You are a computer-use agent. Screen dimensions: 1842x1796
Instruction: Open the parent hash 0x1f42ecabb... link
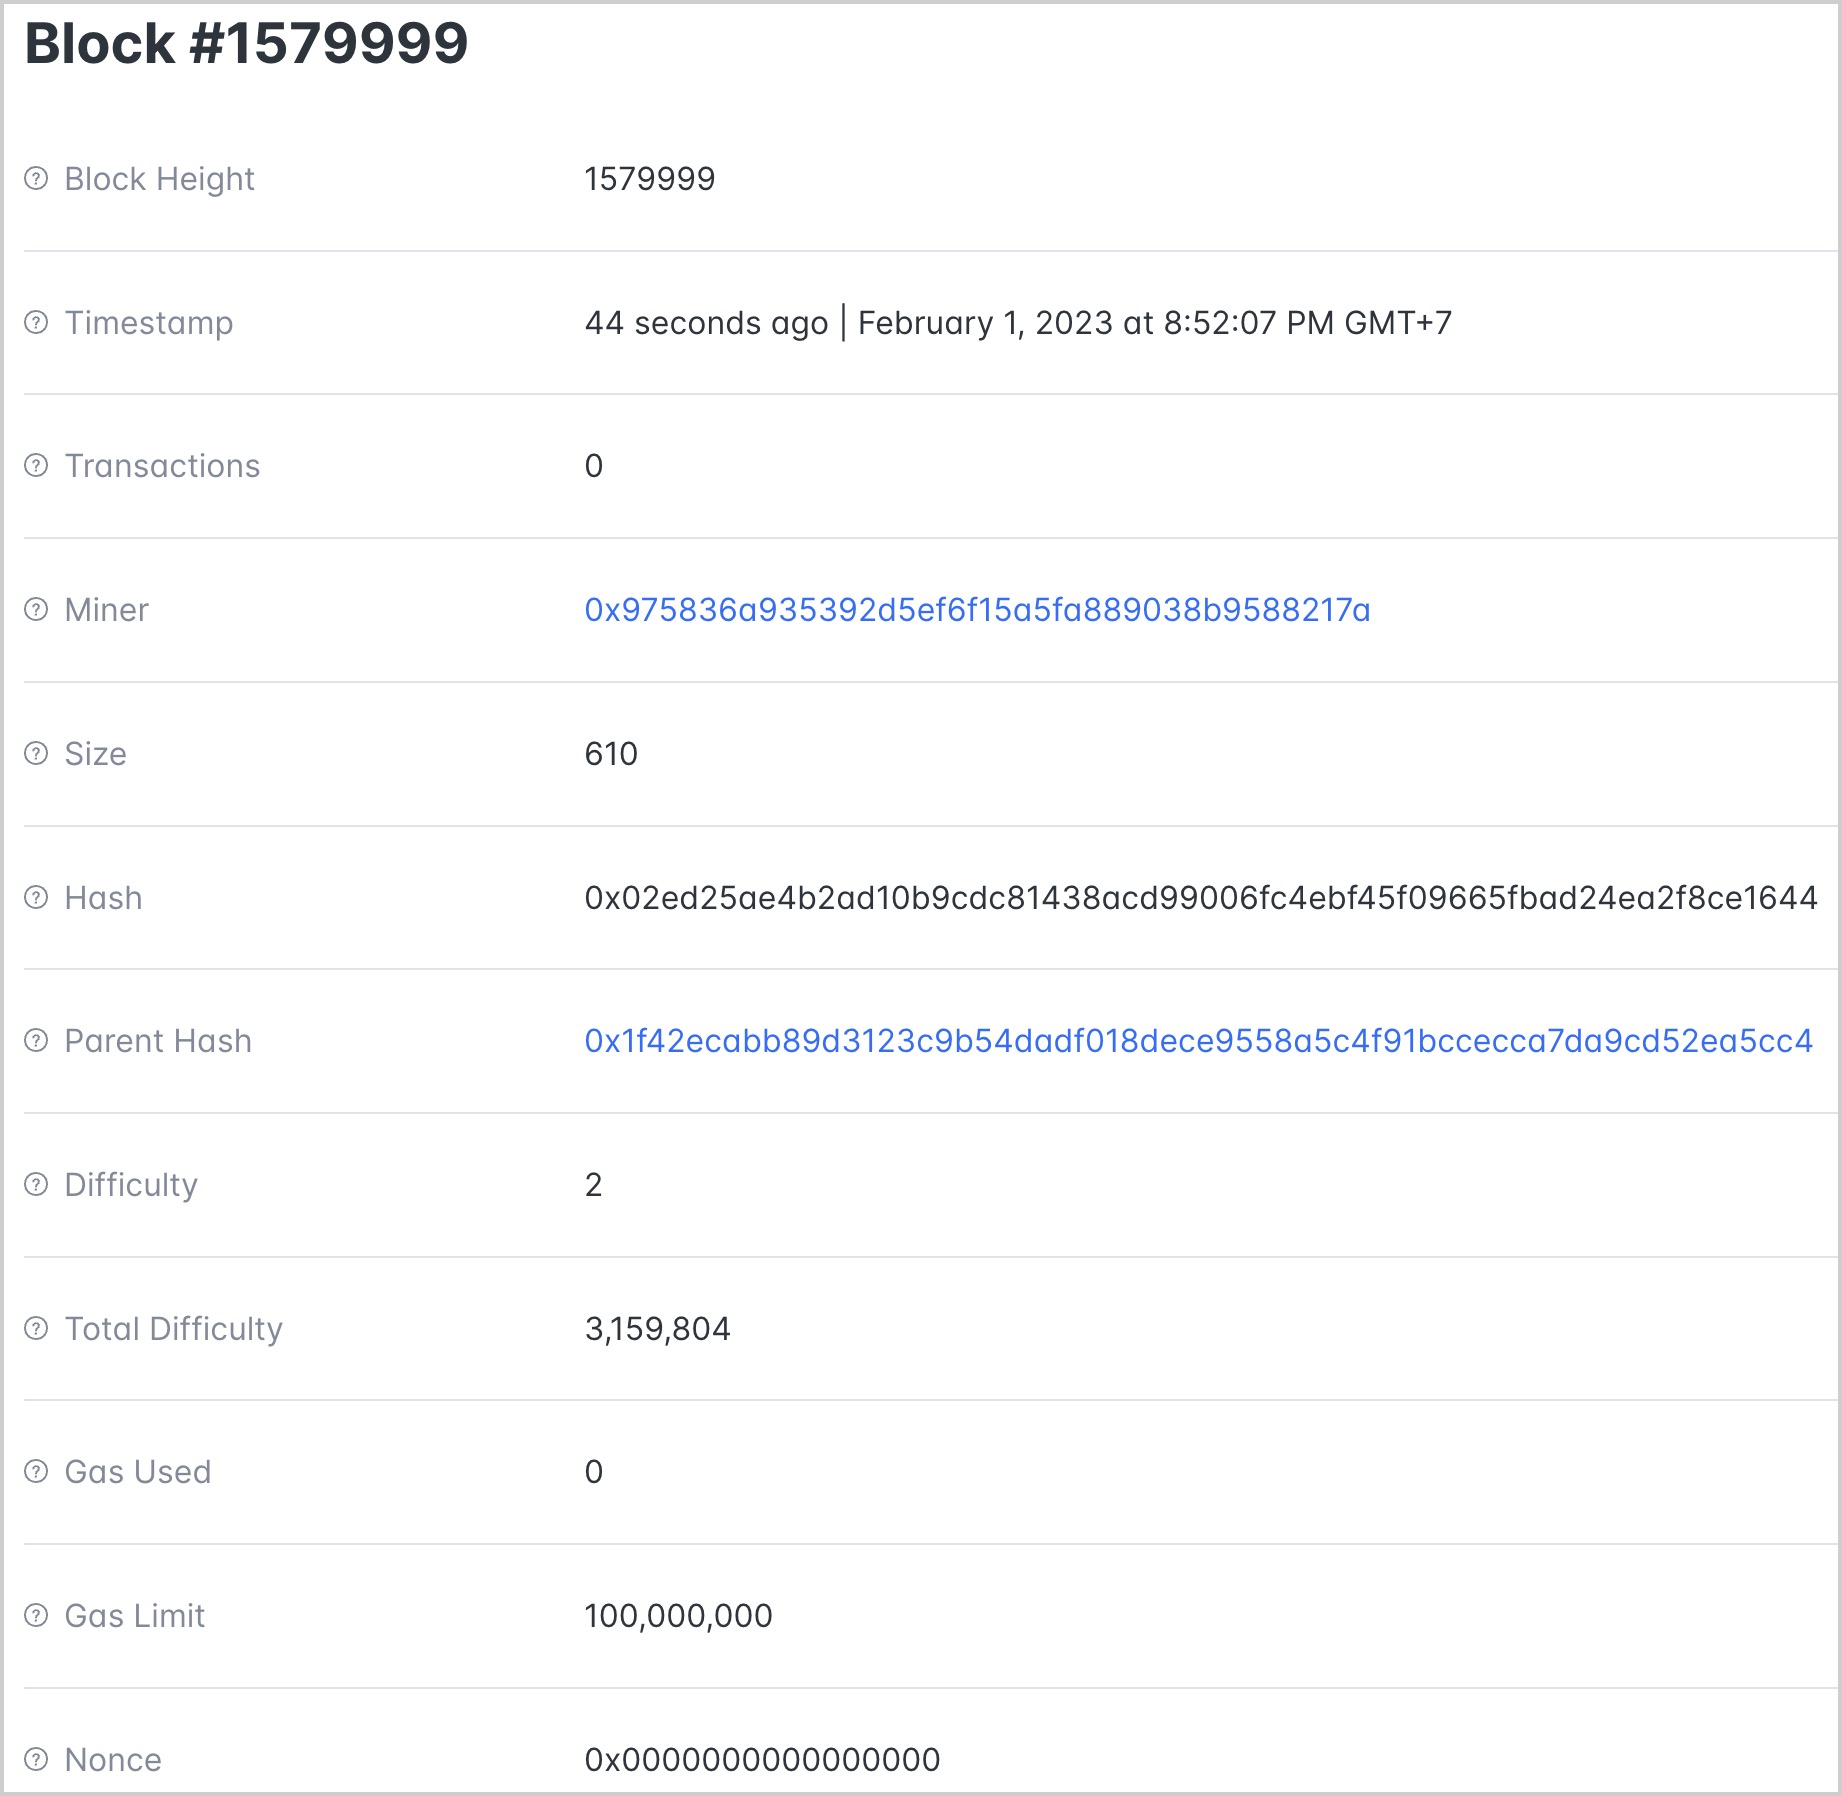[x=1198, y=1041]
